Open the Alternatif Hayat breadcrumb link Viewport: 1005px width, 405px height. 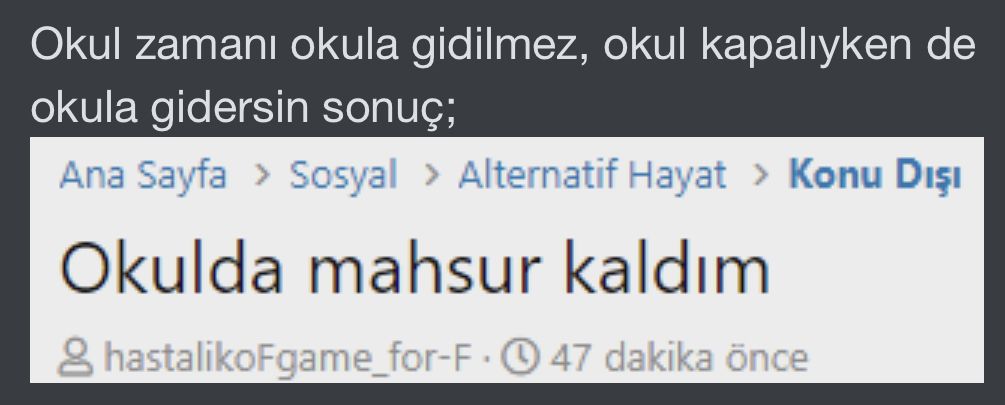(x=592, y=175)
